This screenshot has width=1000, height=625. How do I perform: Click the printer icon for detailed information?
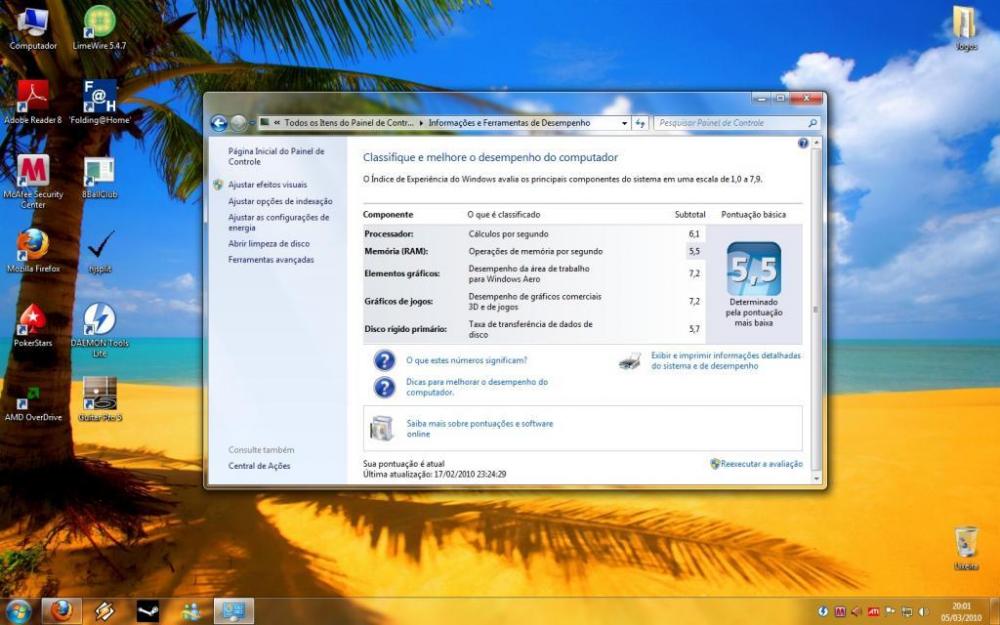click(x=630, y=361)
